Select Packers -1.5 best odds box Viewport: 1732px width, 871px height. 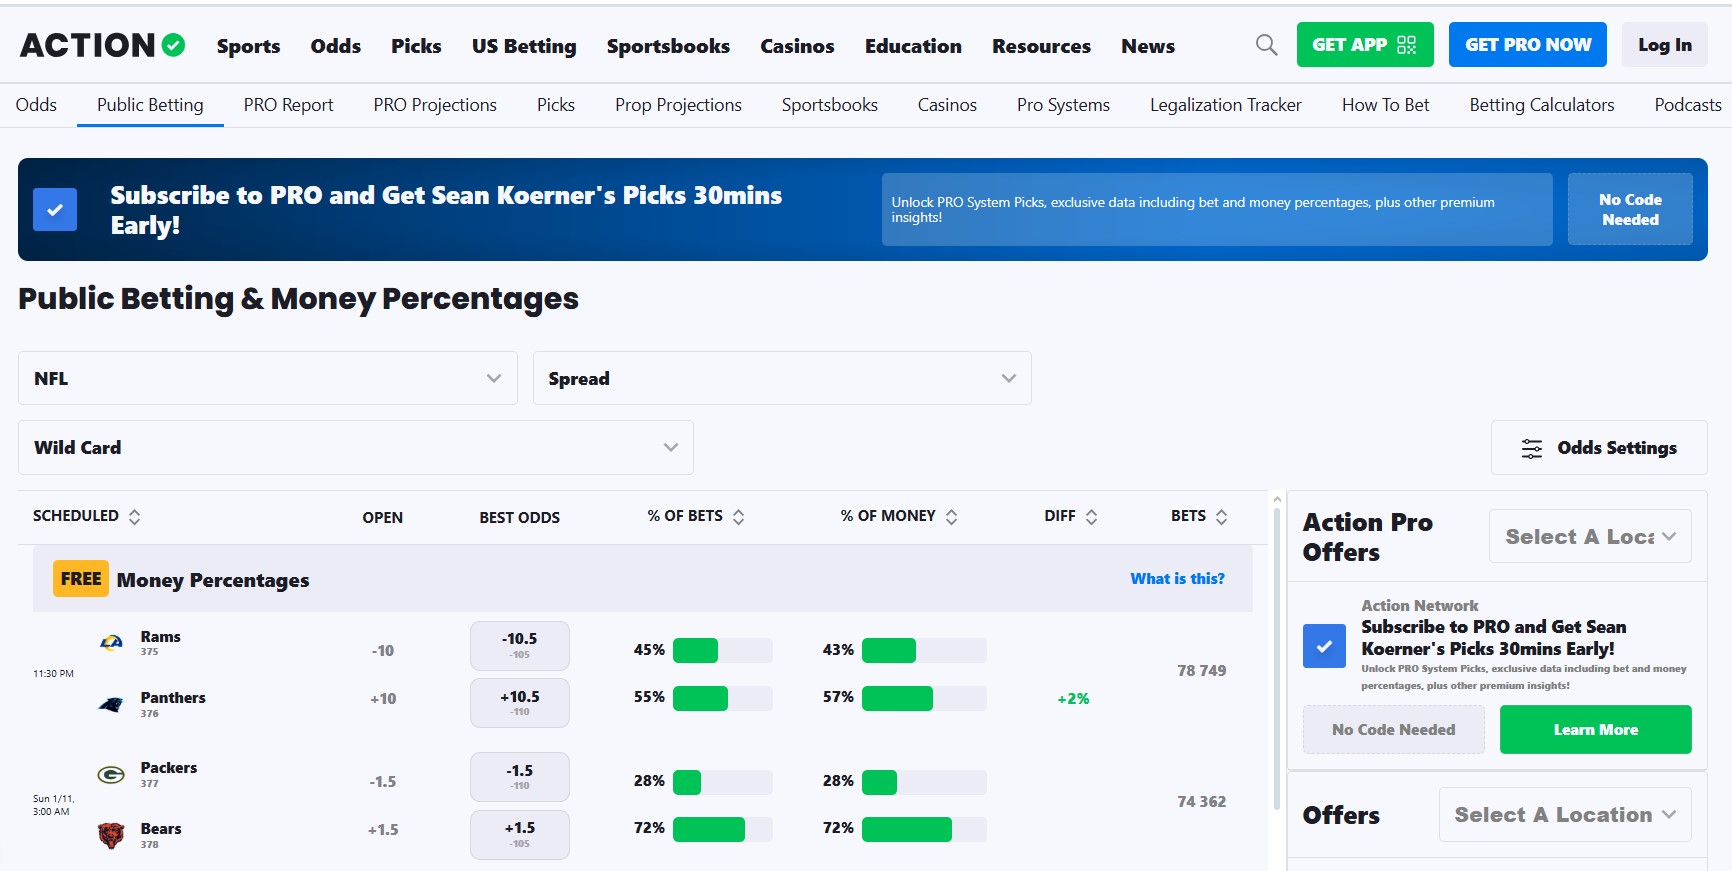(520, 777)
